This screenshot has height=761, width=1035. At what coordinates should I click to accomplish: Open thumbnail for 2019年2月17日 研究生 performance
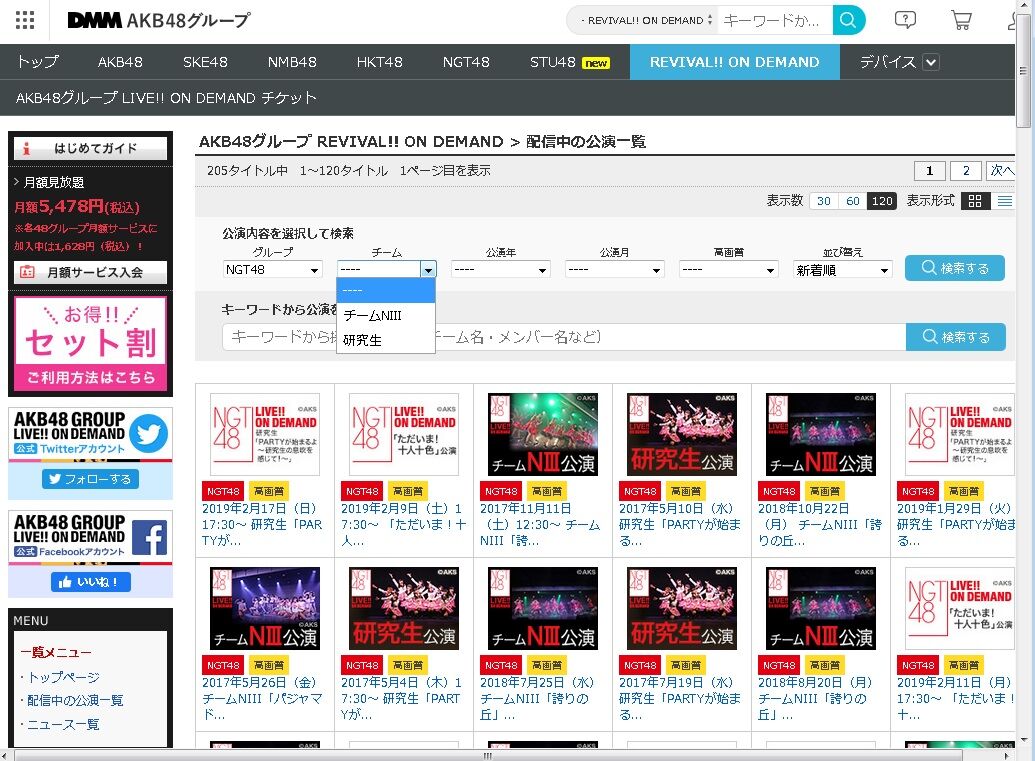click(265, 434)
